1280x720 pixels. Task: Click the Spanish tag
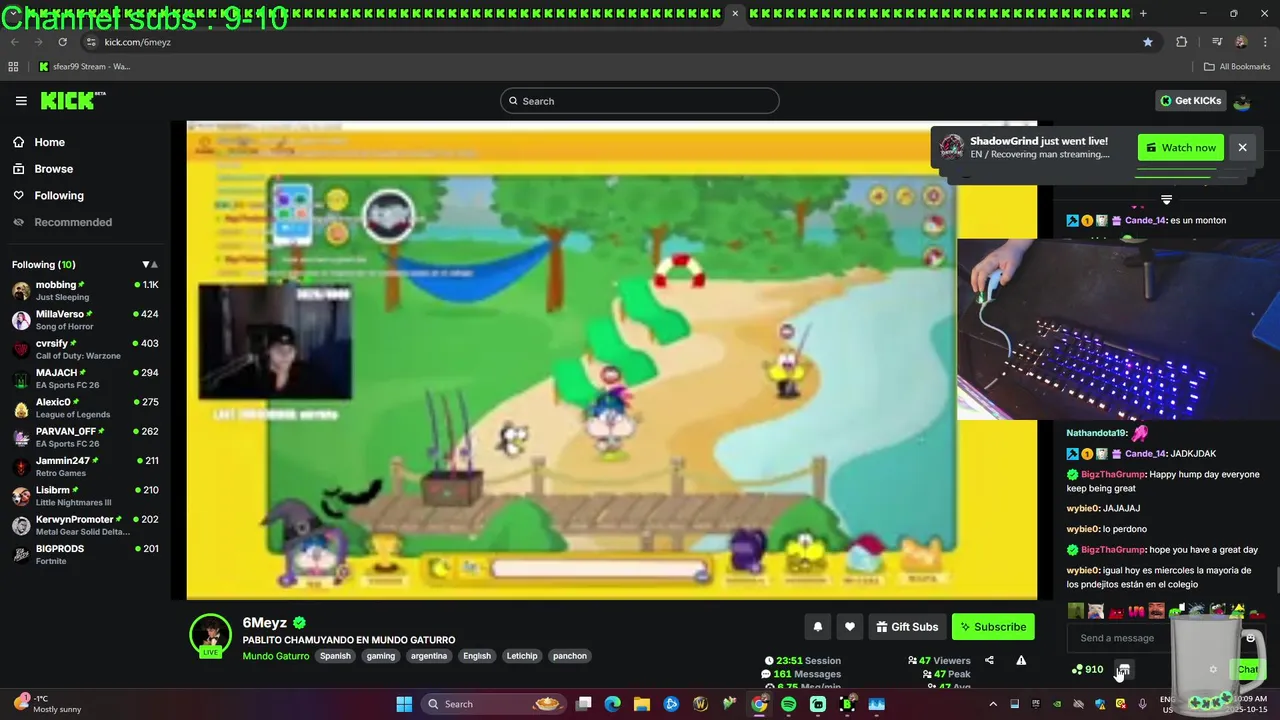pyautogui.click(x=335, y=656)
